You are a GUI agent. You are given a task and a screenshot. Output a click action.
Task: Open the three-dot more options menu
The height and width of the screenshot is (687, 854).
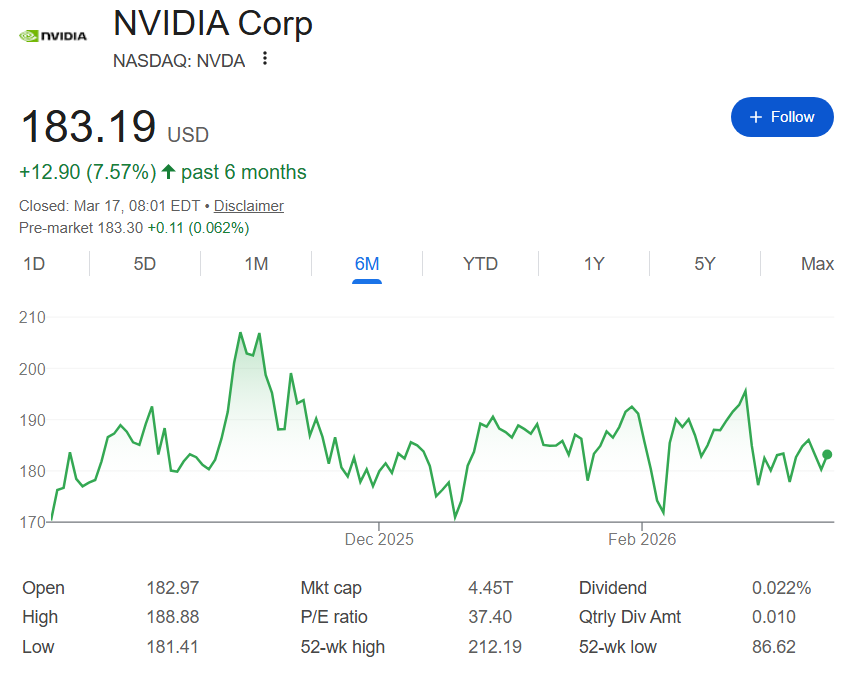pyautogui.click(x=265, y=59)
